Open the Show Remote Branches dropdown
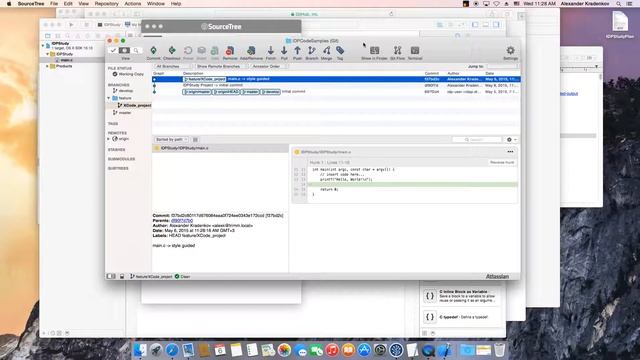This screenshot has height=360, width=640. [221, 66]
